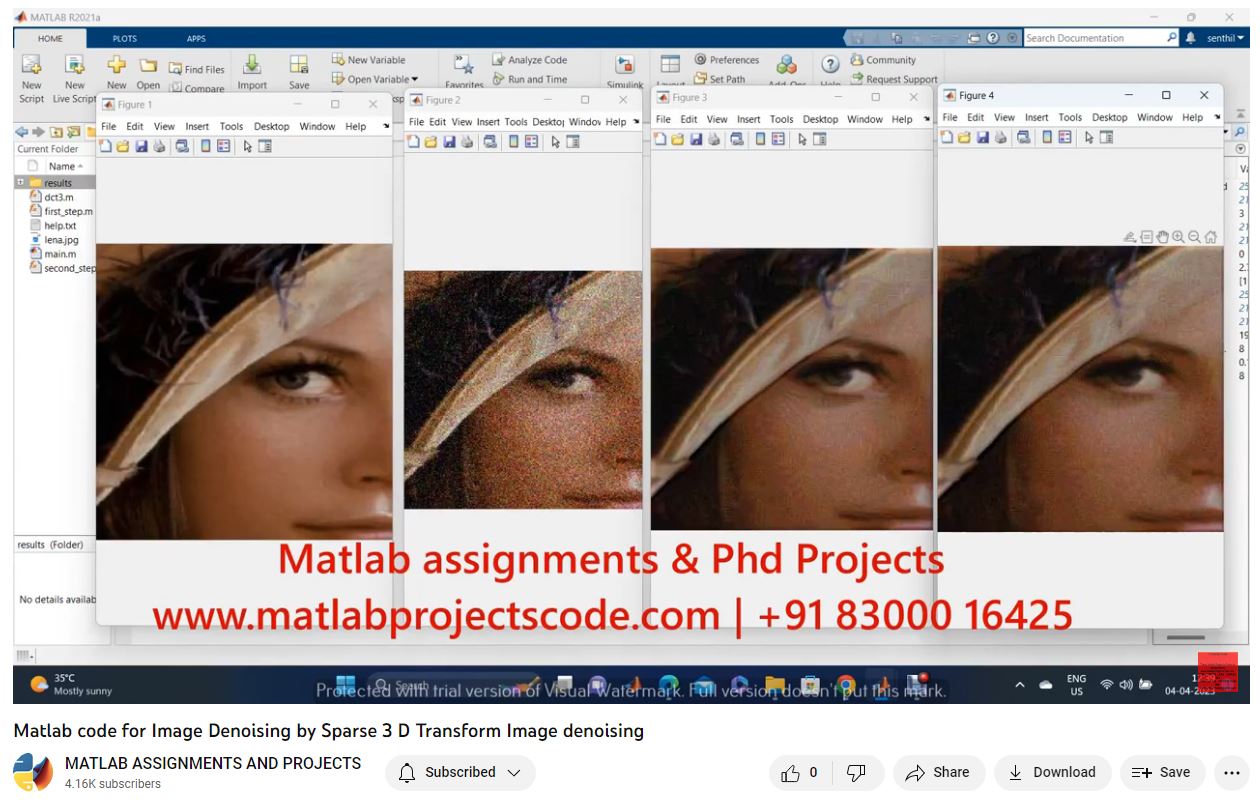The width and height of the screenshot is (1260, 804).
Task: Click the notification bell in MATLAB title strip
Action: pos(1190,38)
